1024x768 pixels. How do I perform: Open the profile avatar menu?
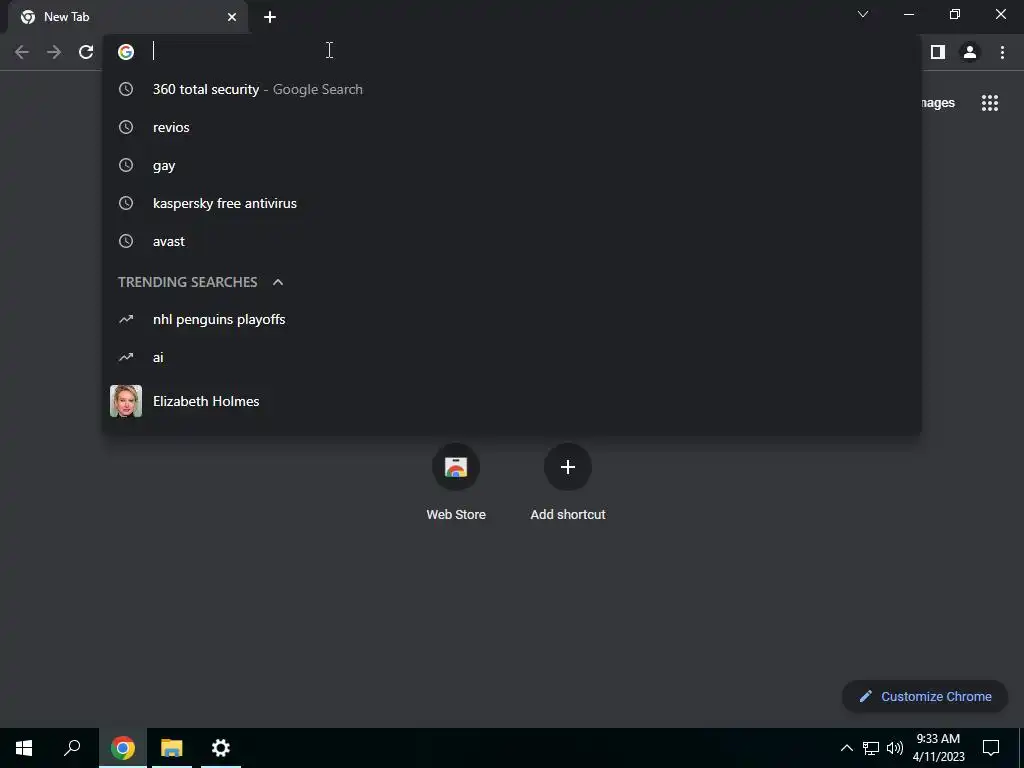point(970,52)
